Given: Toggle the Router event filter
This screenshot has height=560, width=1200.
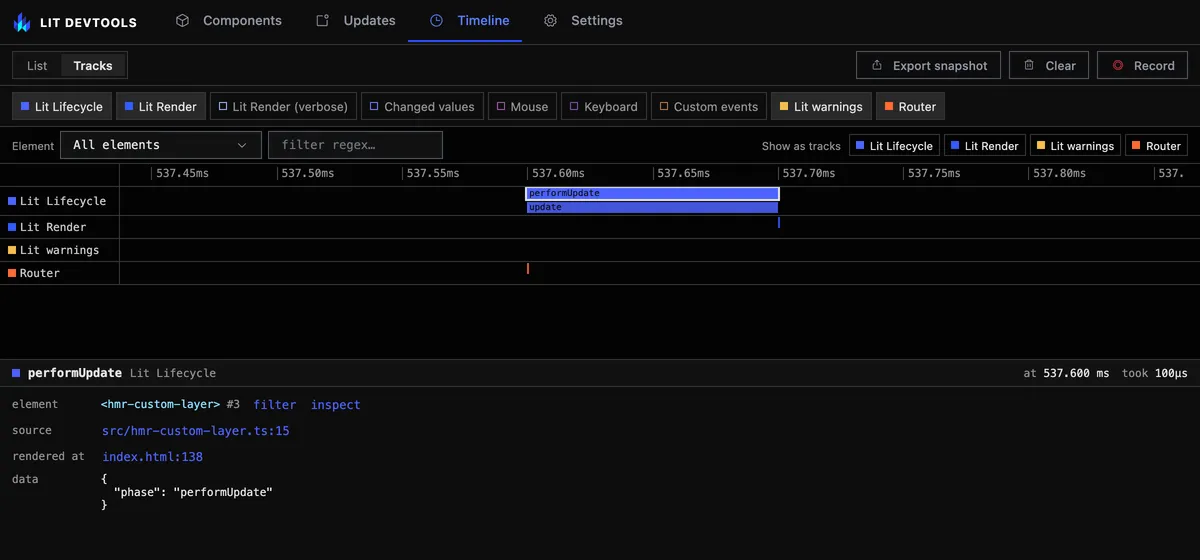Looking at the screenshot, I should pos(910,106).
